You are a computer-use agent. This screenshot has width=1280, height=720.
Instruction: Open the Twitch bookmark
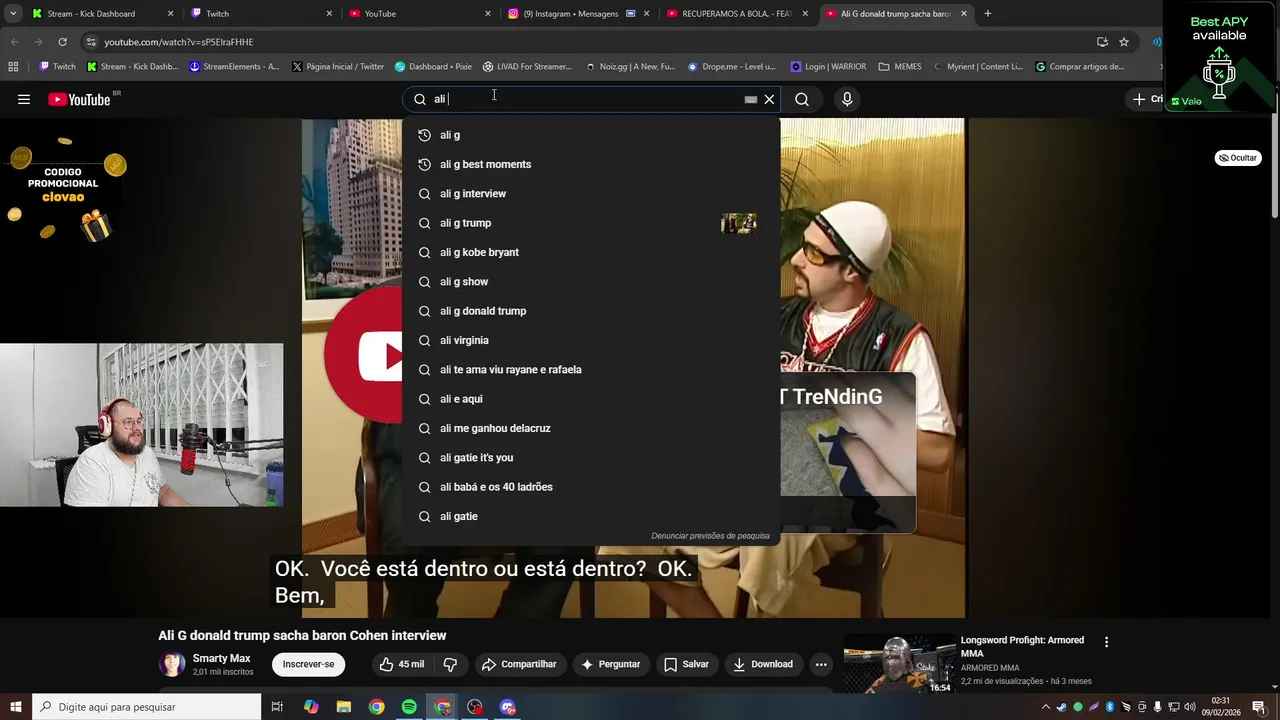pyautogui.click(x=57, y=67)
